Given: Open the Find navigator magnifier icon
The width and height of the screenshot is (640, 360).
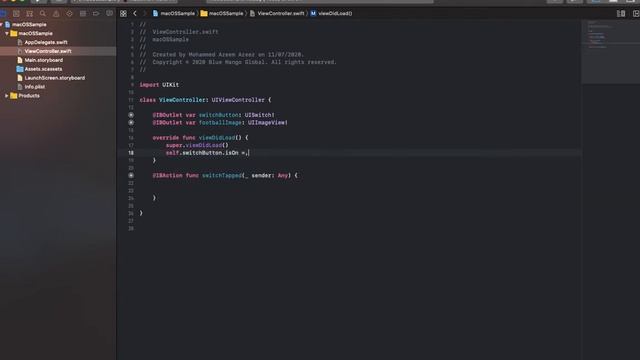Looking at the screenshot, I should [x=43, y=13].
